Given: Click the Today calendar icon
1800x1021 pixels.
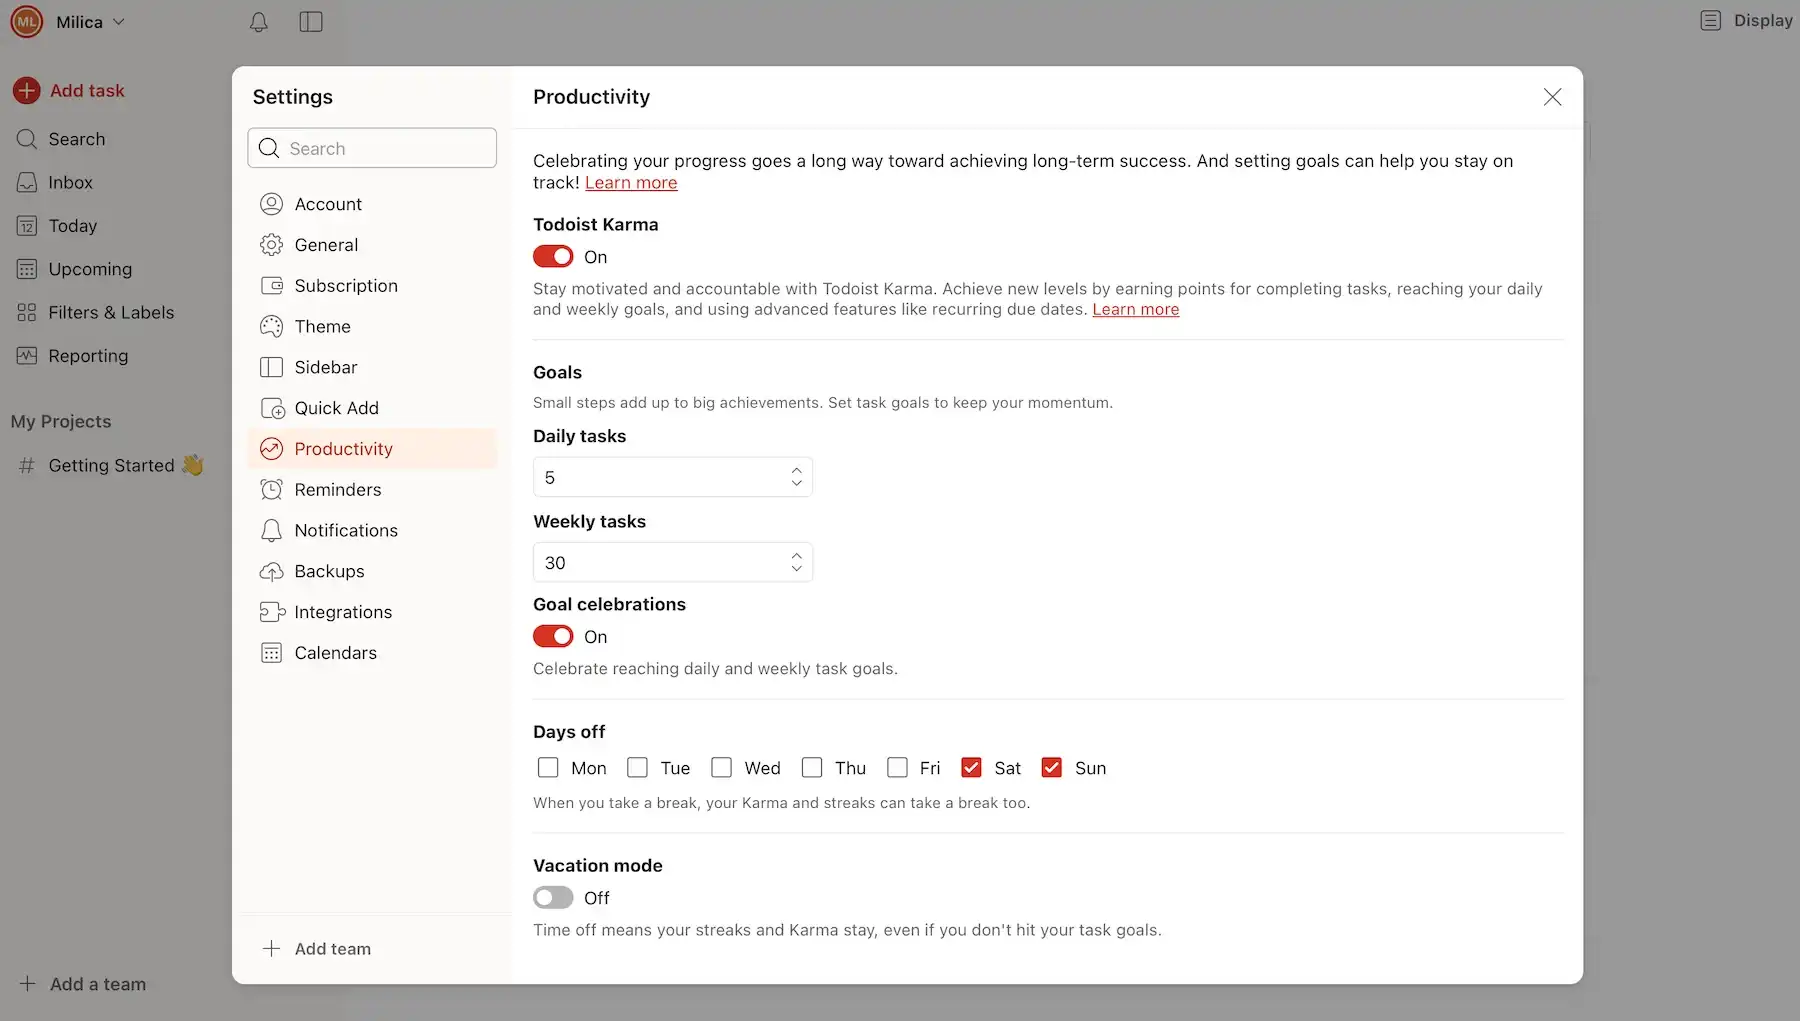Looking at the screenshot, I should (x=27, y=226).
